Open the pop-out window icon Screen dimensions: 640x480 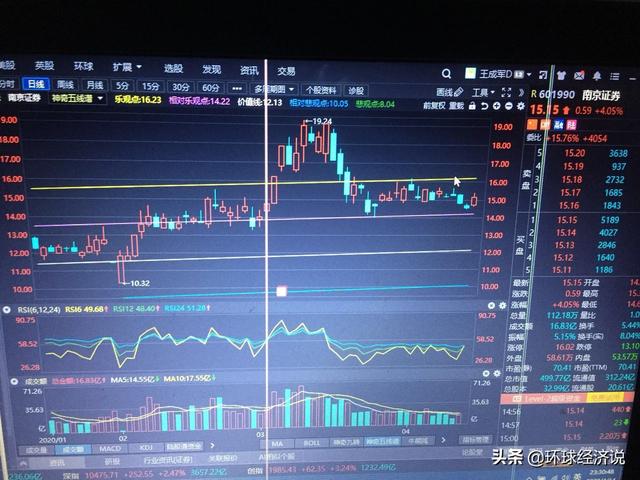tap(542, 75)
